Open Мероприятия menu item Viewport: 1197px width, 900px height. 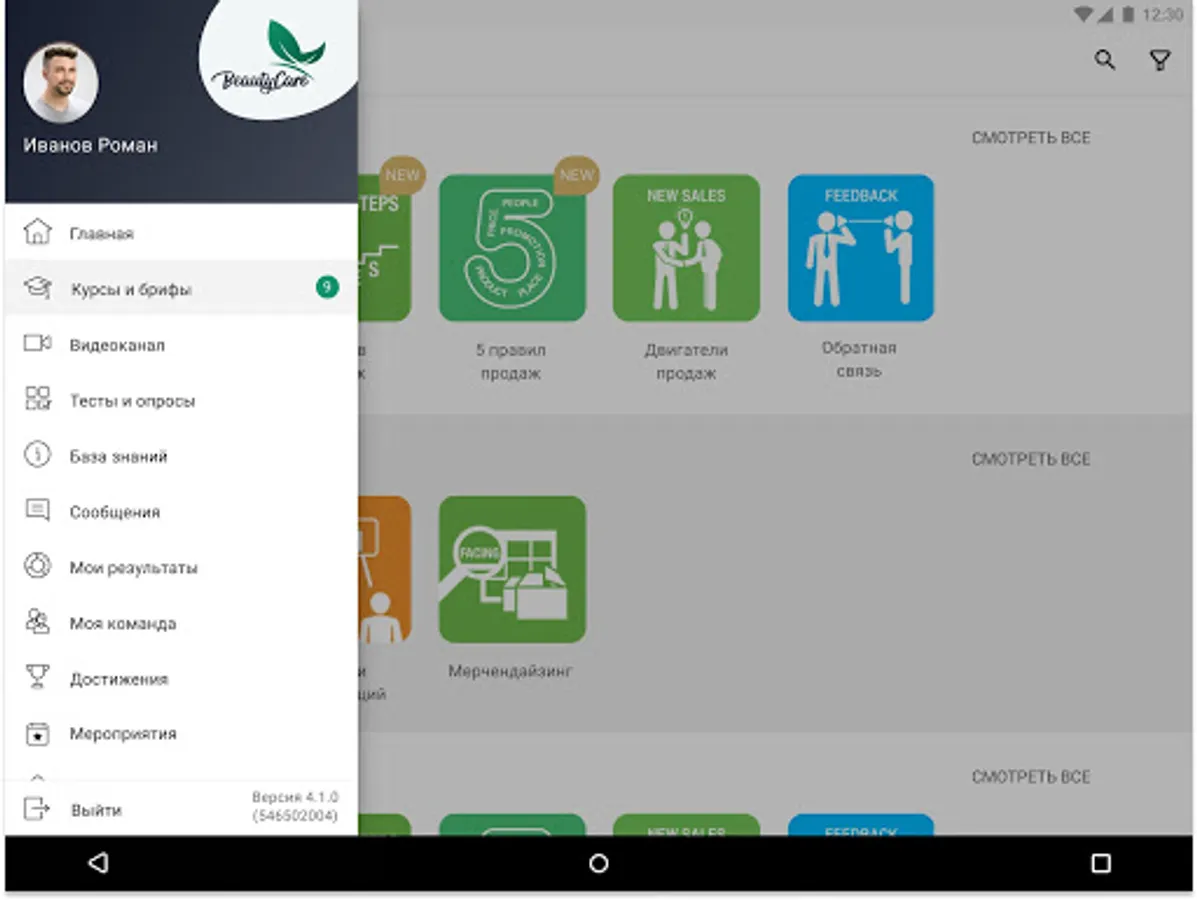tap(181, 734)
